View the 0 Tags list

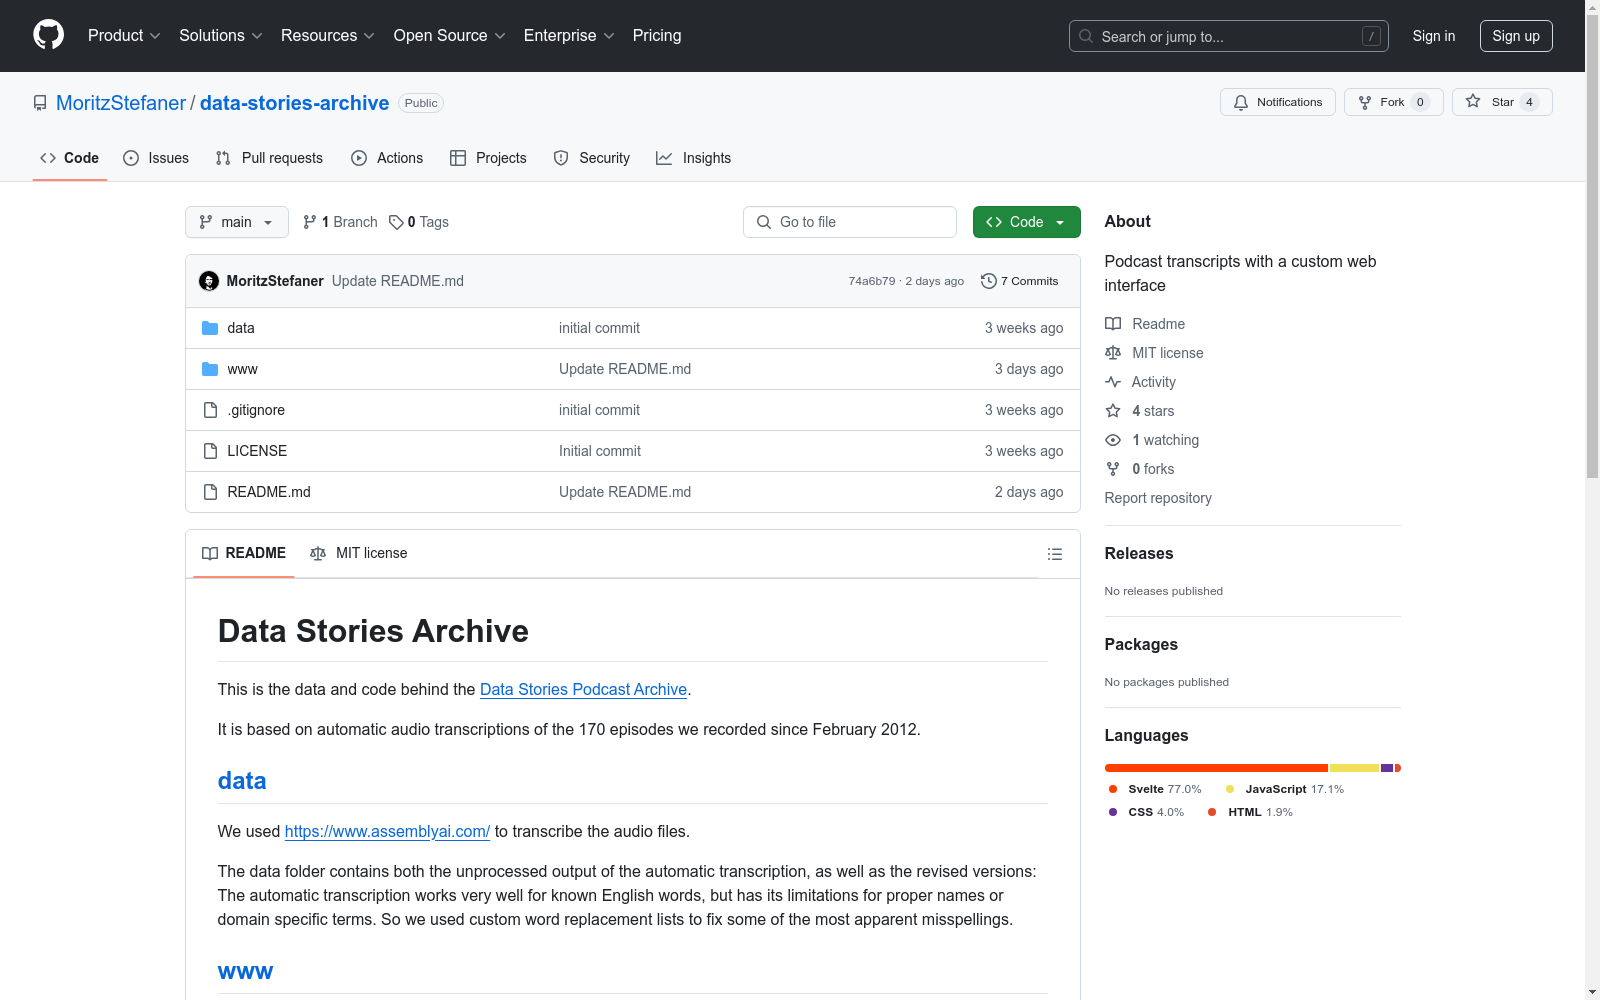pyautogui.click(x=419, y=222)
